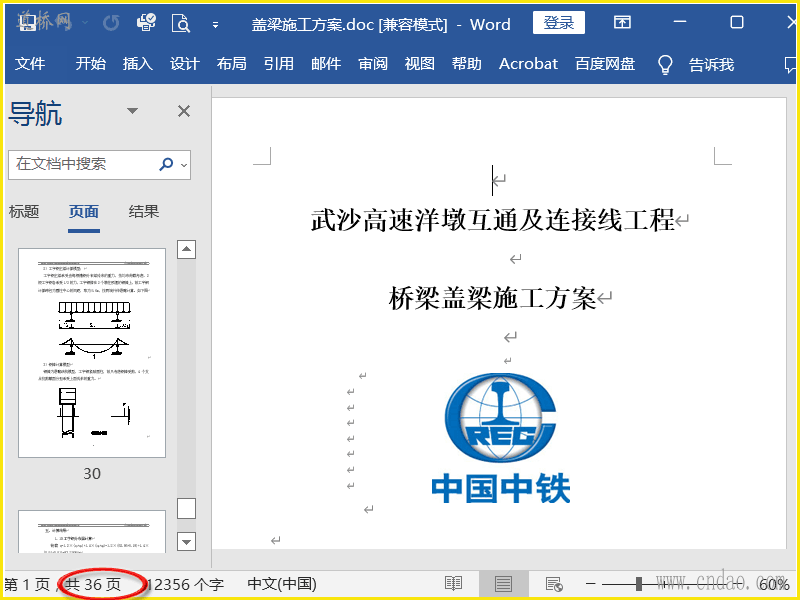Click the 中文(中国) language indicator

pos(282,584)
